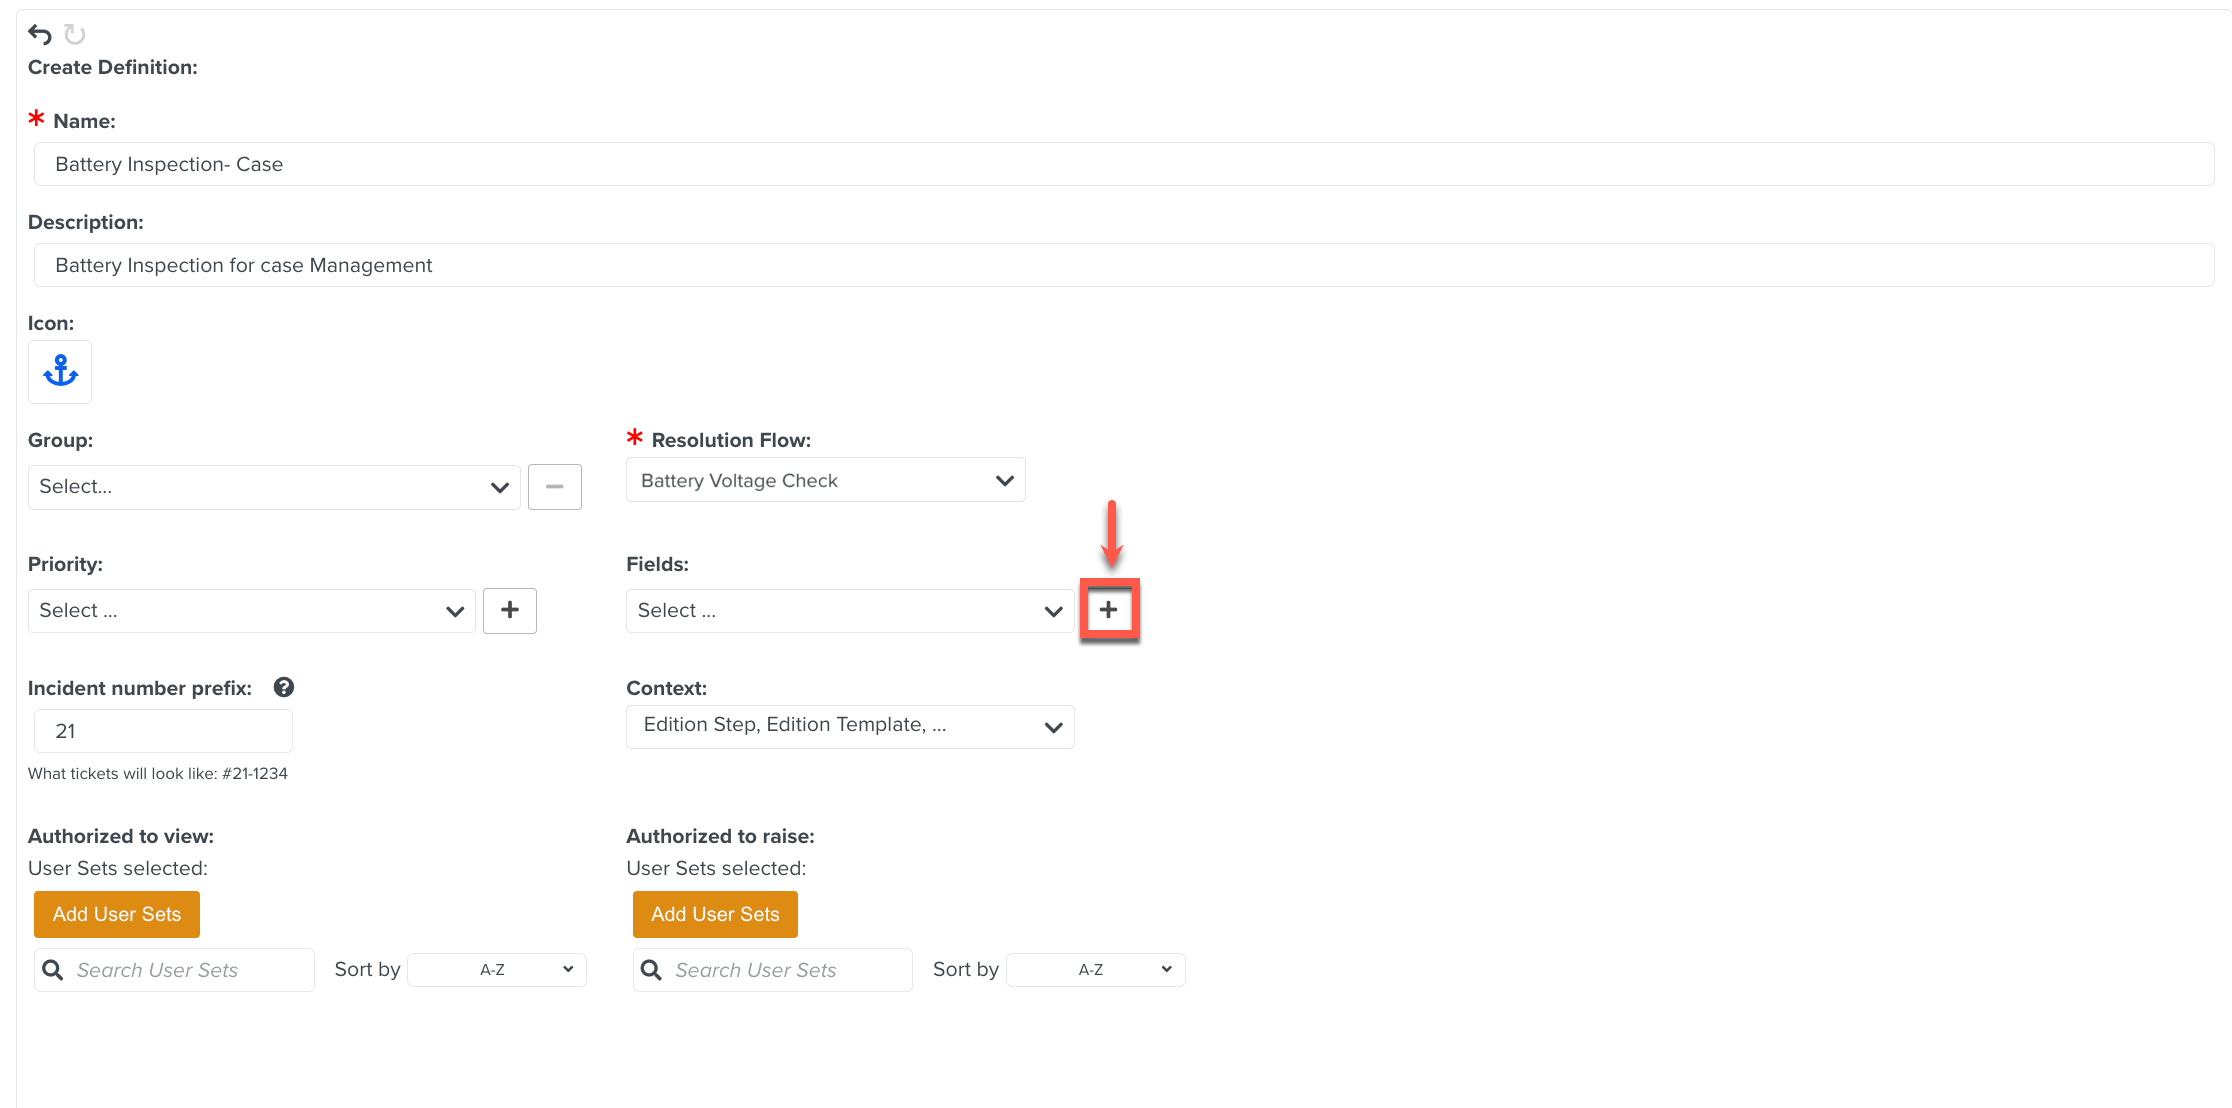Click magnifier icon in Authorized to view search
This screenshot has height=1108, width=2232.
[53, 970]
